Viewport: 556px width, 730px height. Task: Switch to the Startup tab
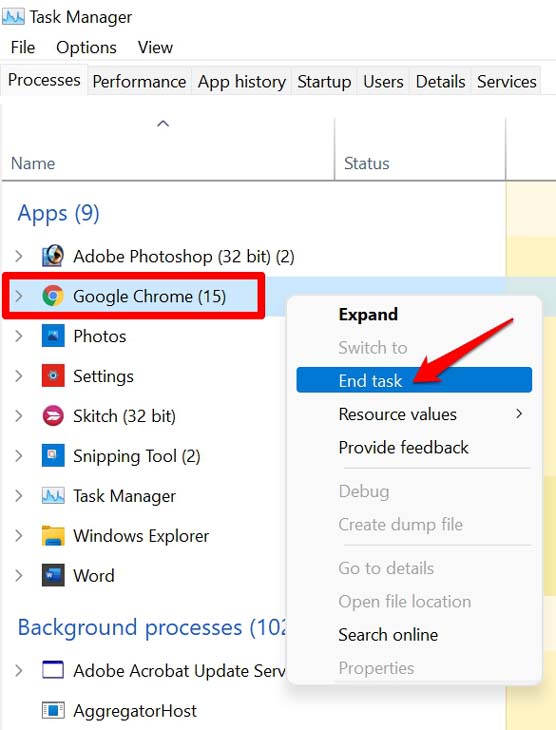click(324, 81)
